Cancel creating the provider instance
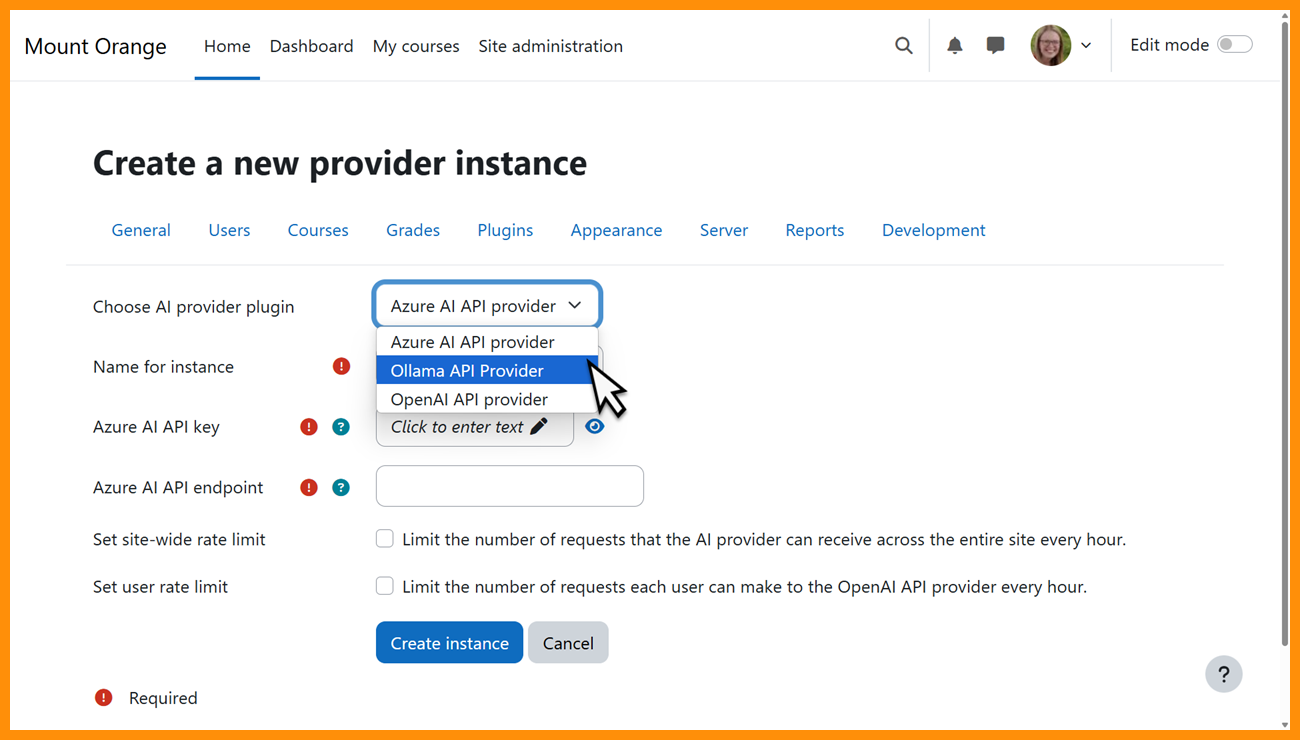The height and width of the screenshot is (740, 1300). click(x=568, y=642)
